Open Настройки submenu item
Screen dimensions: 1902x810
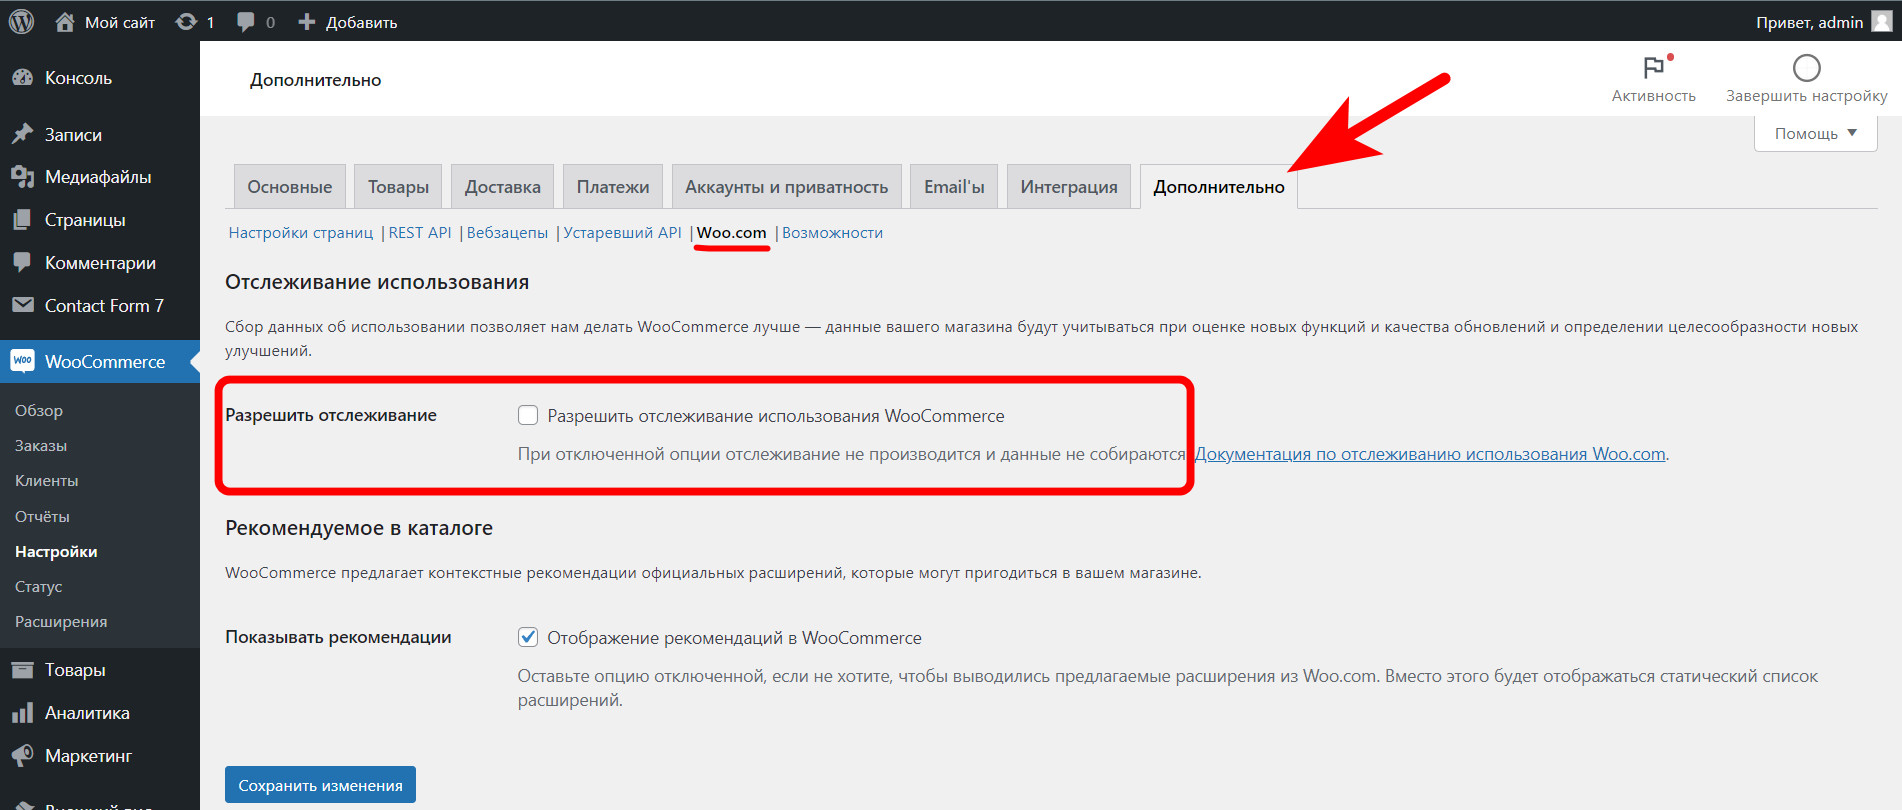[56, 552]
